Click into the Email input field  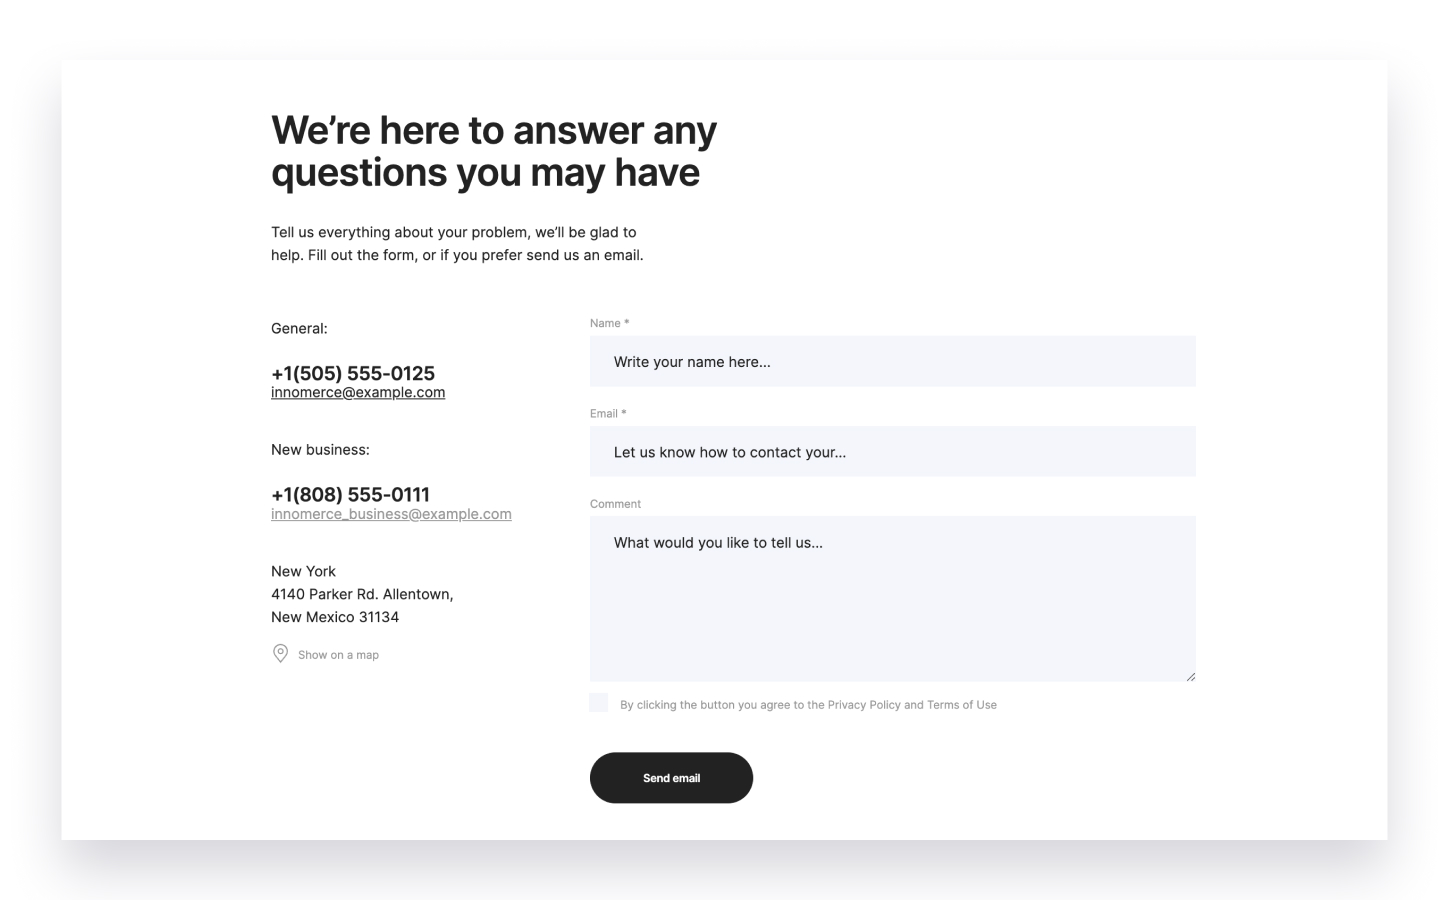tap(892, 452)
